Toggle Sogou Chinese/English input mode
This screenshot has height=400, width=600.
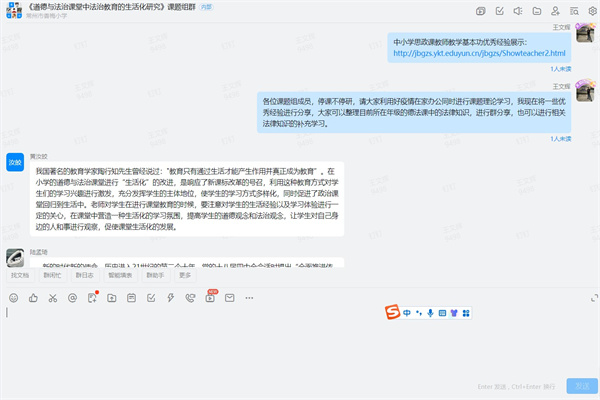tap(408, 313)
